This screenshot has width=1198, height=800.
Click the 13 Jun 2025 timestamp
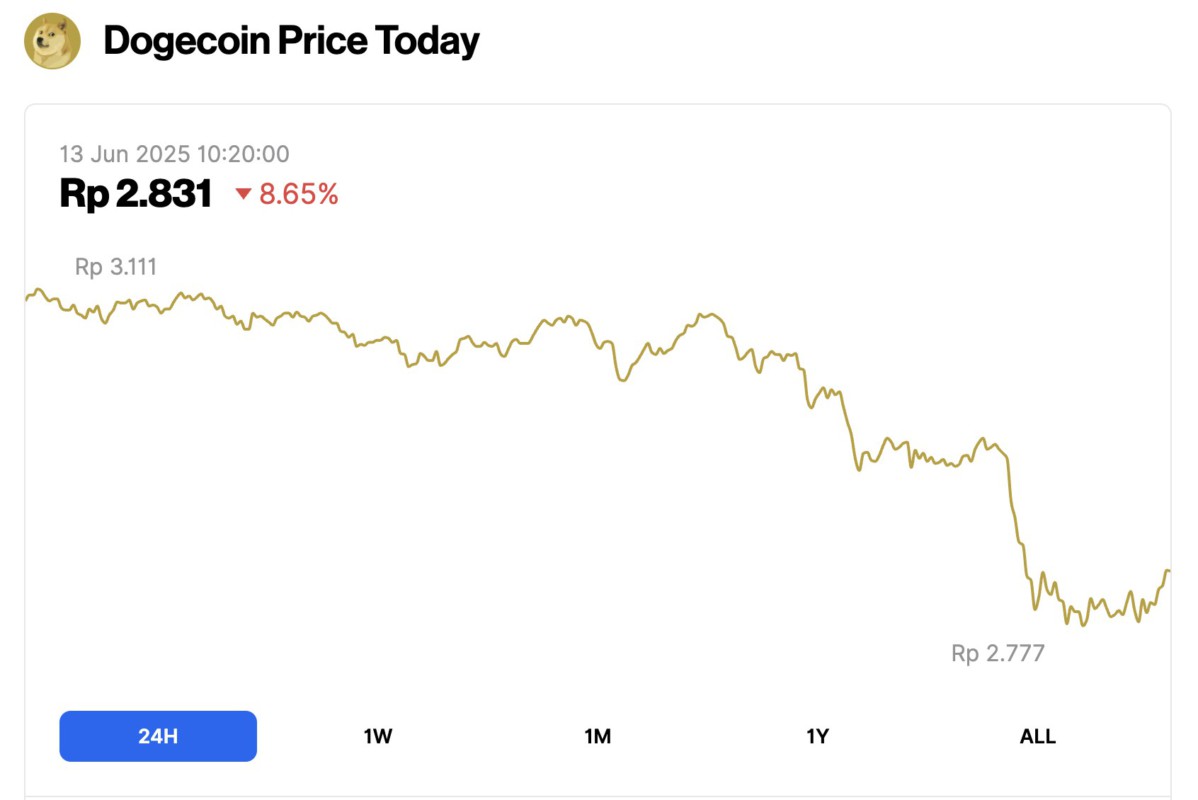[175, 154]
